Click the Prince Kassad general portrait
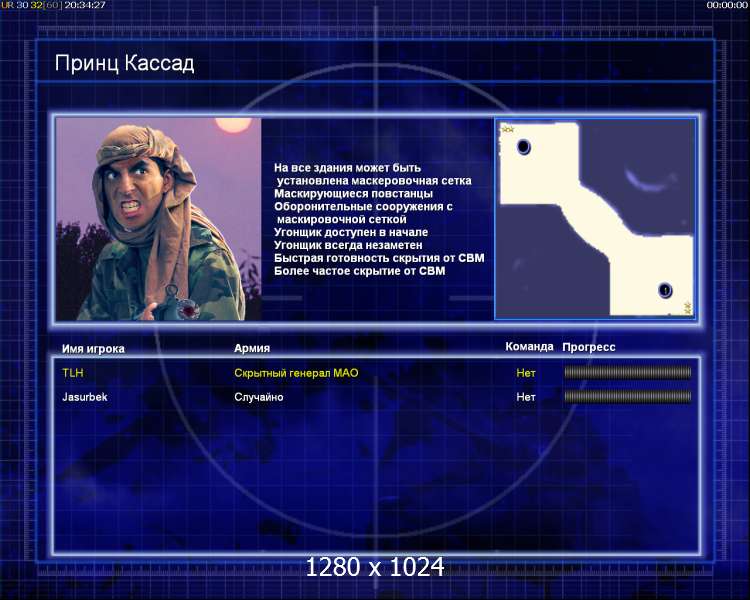 (158, 219)
